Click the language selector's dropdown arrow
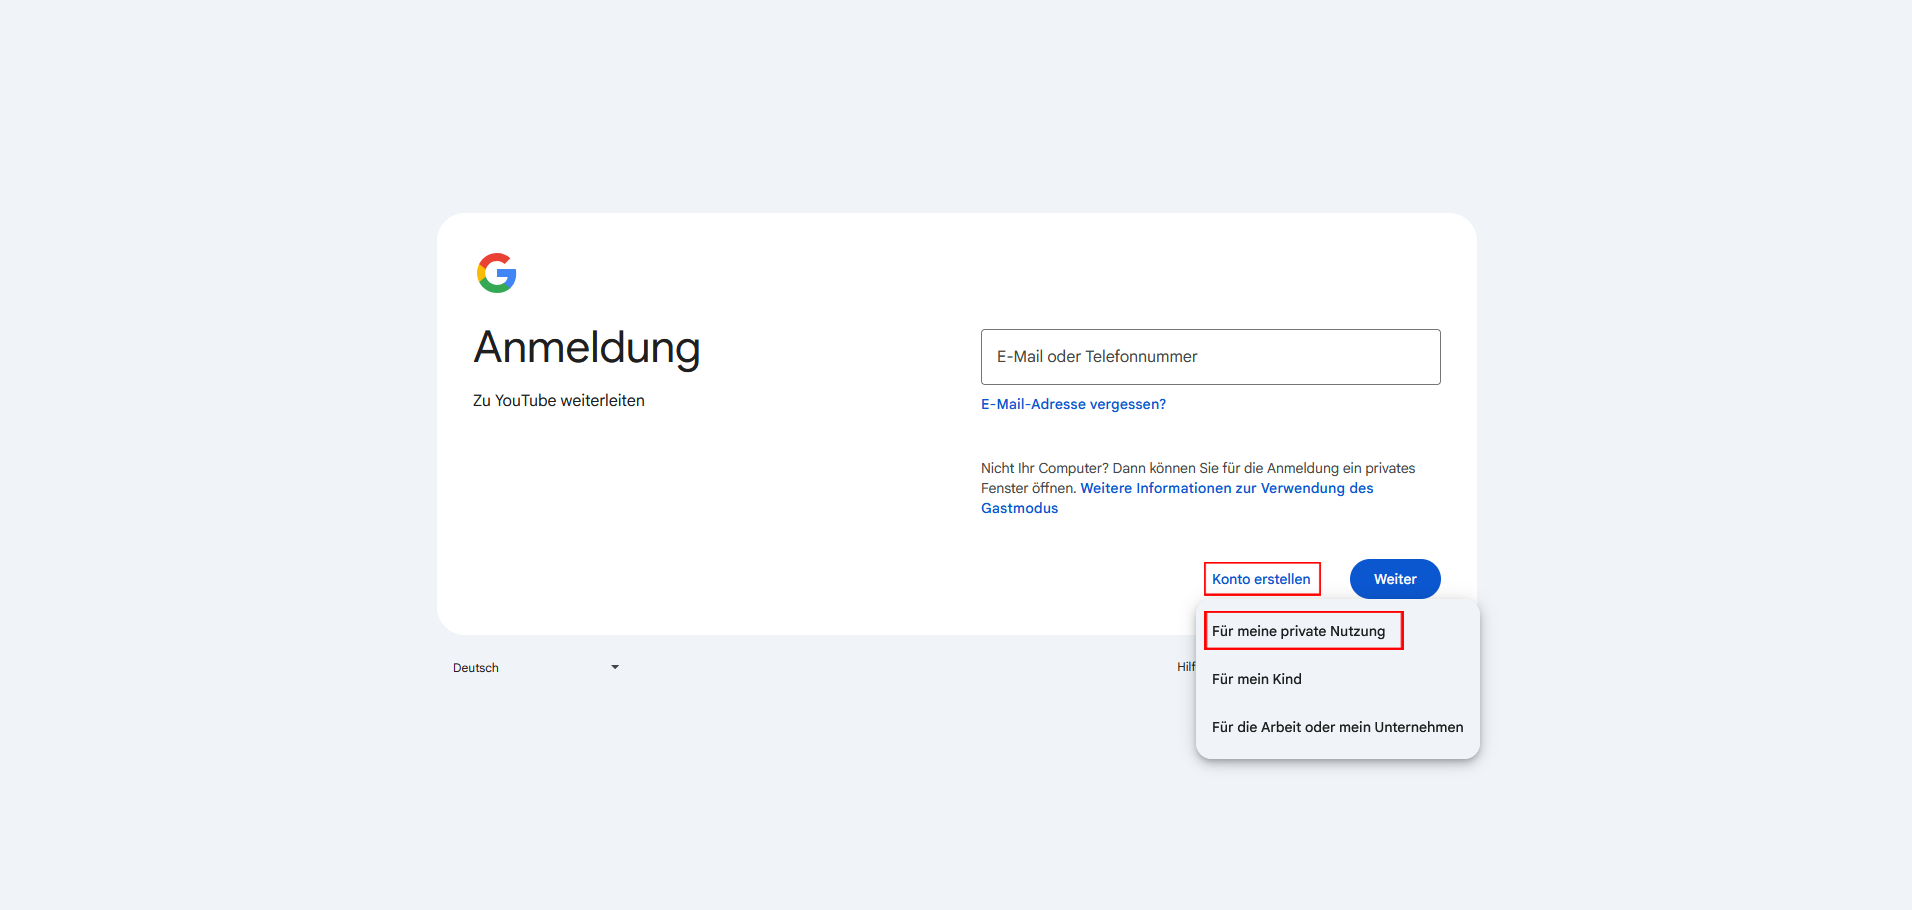This screenshot has width=1912, height=910. [x=615, y=667]
